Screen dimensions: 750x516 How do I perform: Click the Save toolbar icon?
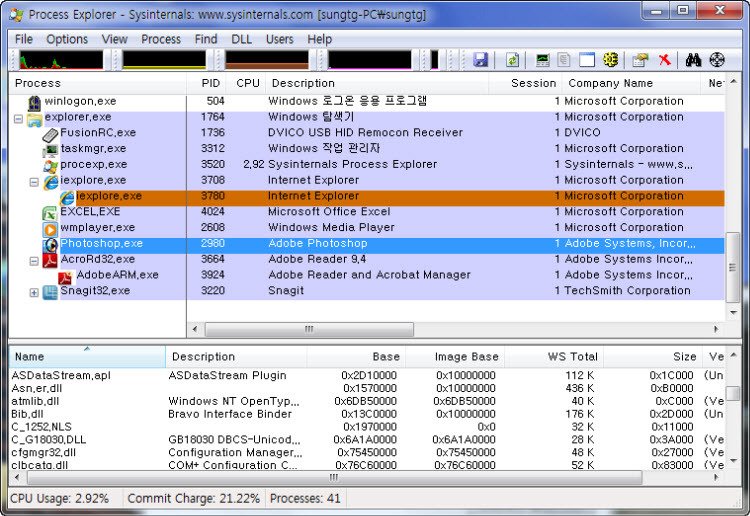[481, 60]
